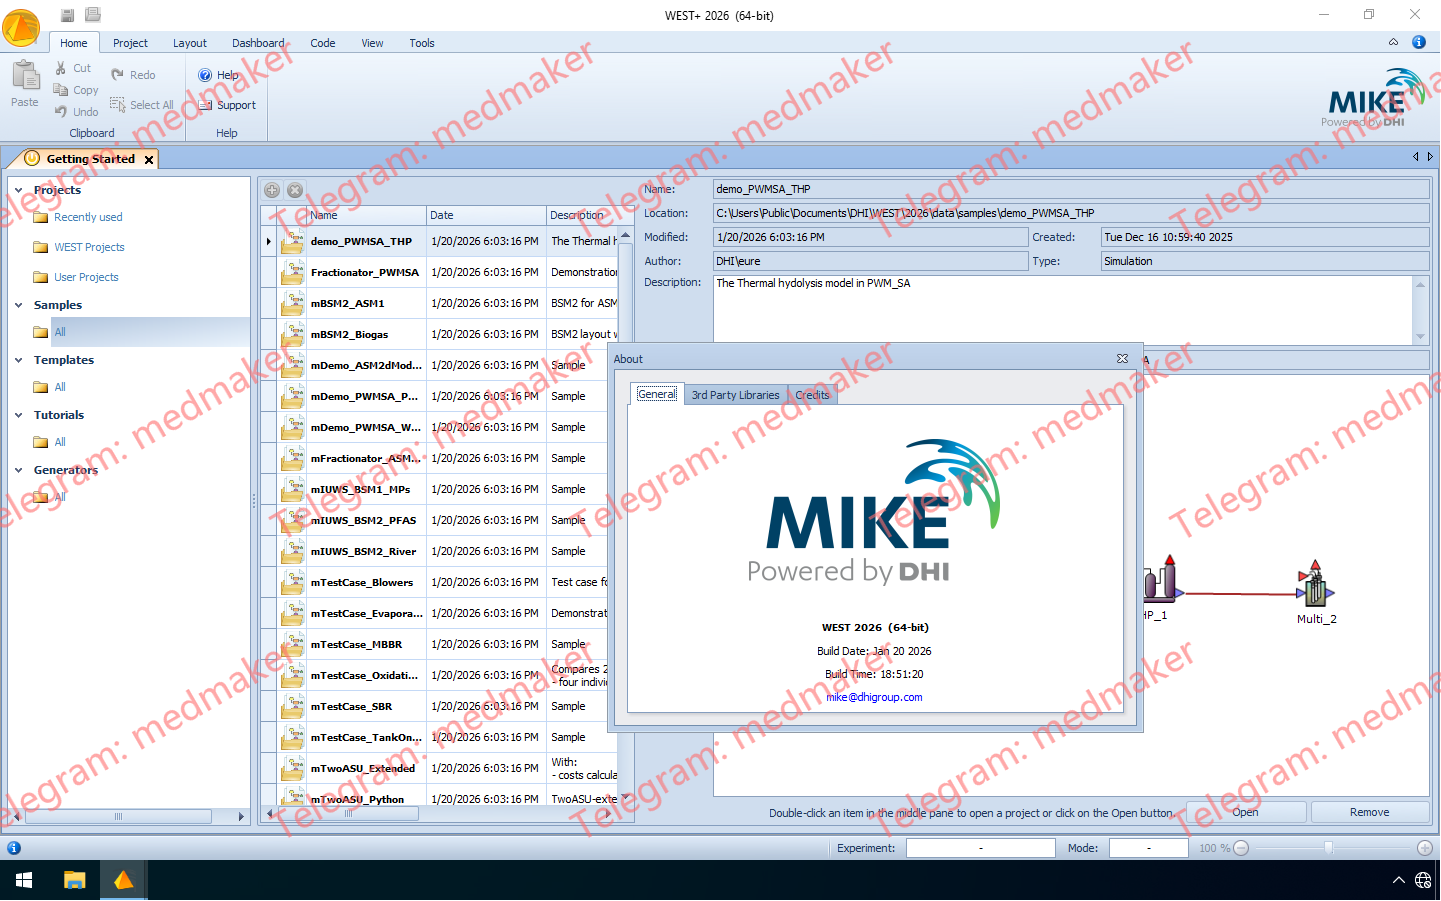
Task: Click the mike@dhigroup.com email link
Action: pyautogui.click(x=874, y=697)
